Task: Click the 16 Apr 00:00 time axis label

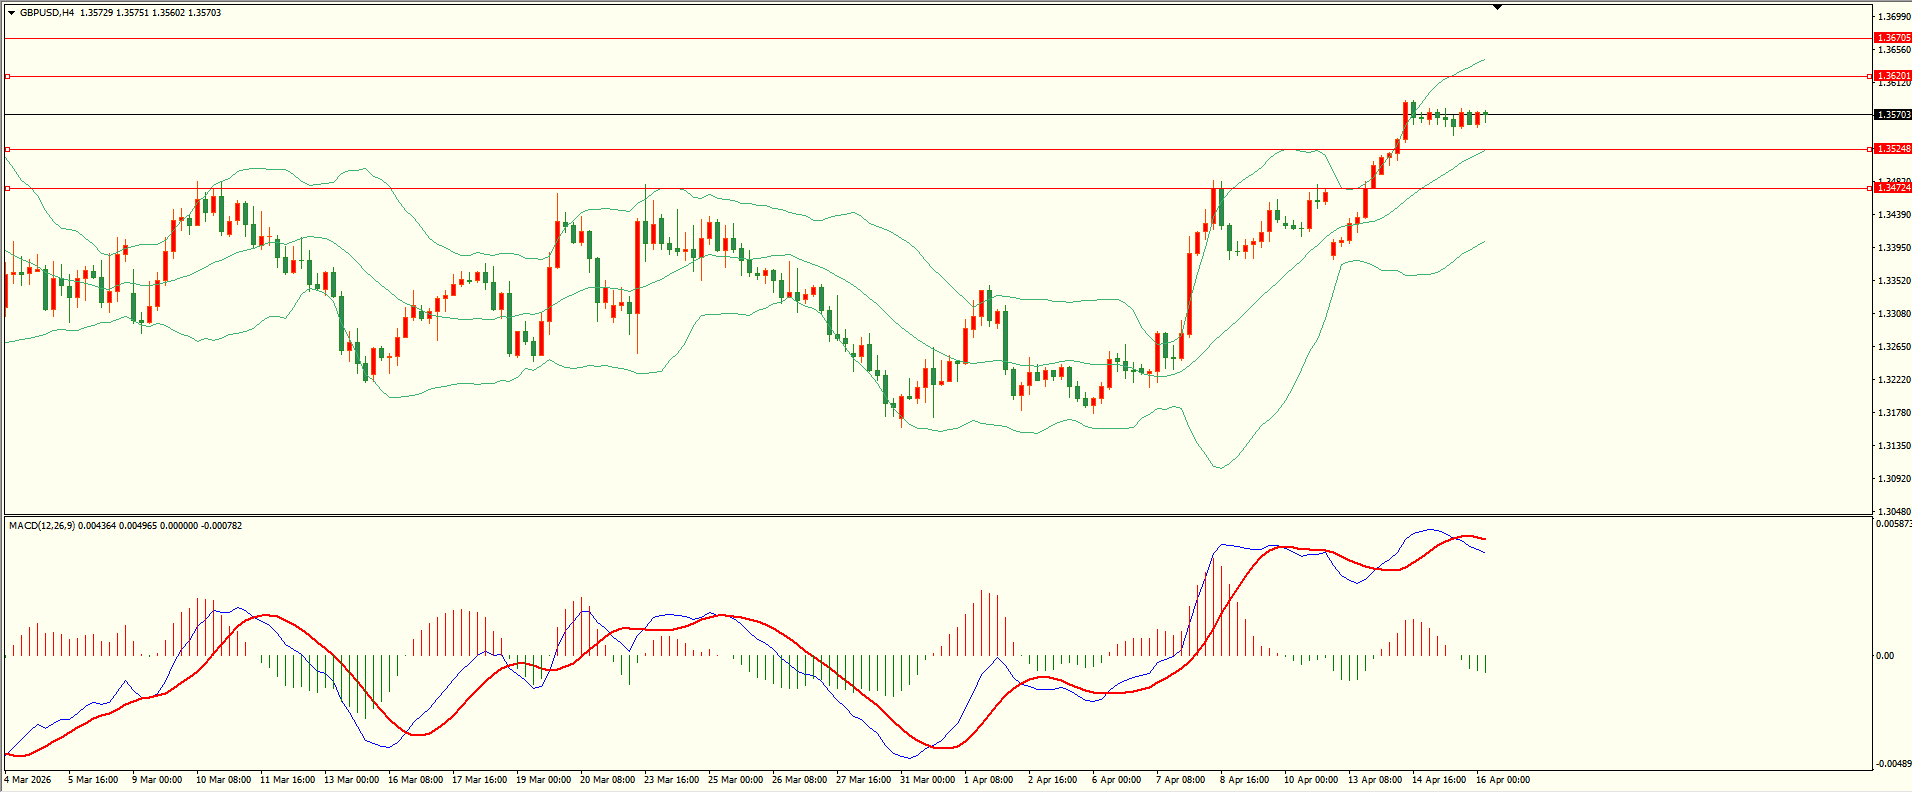Action: click(x=1503, y=780)
